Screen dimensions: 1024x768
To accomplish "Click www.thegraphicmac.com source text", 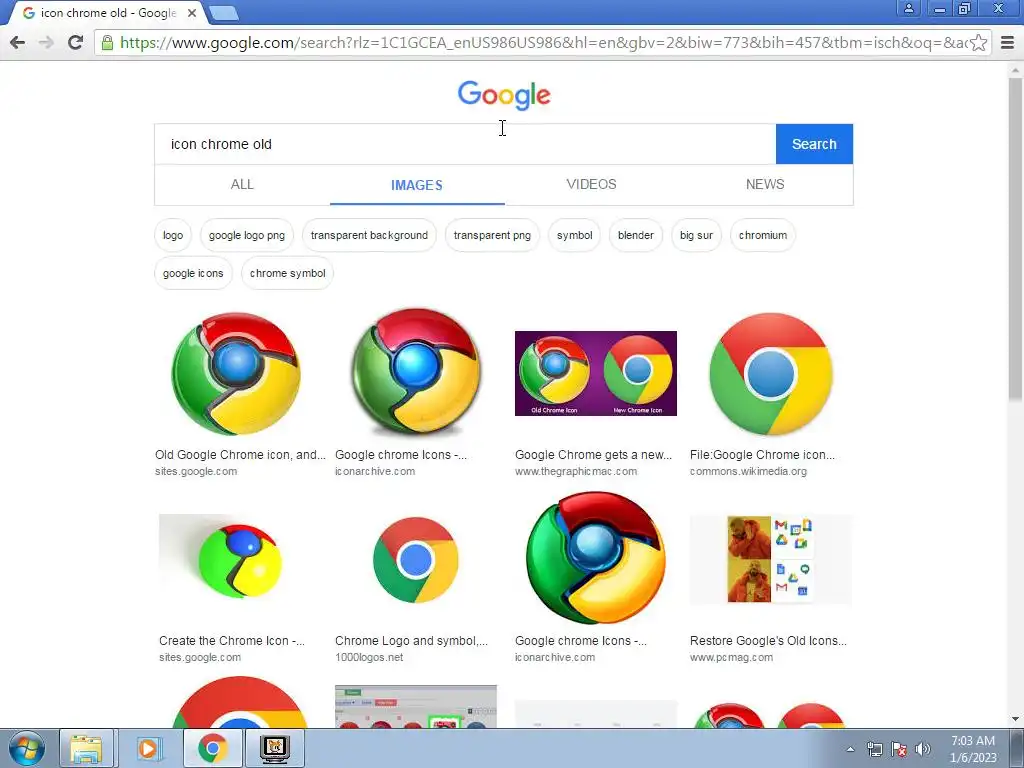I will (x=576, y=472).
